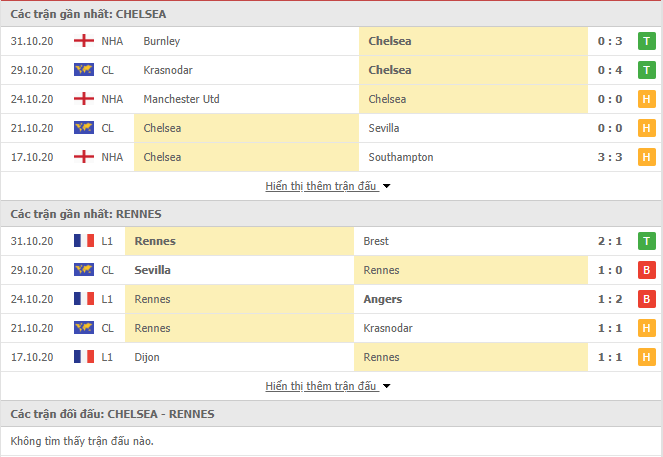Select the Các trận gần nhất: RENNES header
663x457 pixels.
[x=86, y=214]
